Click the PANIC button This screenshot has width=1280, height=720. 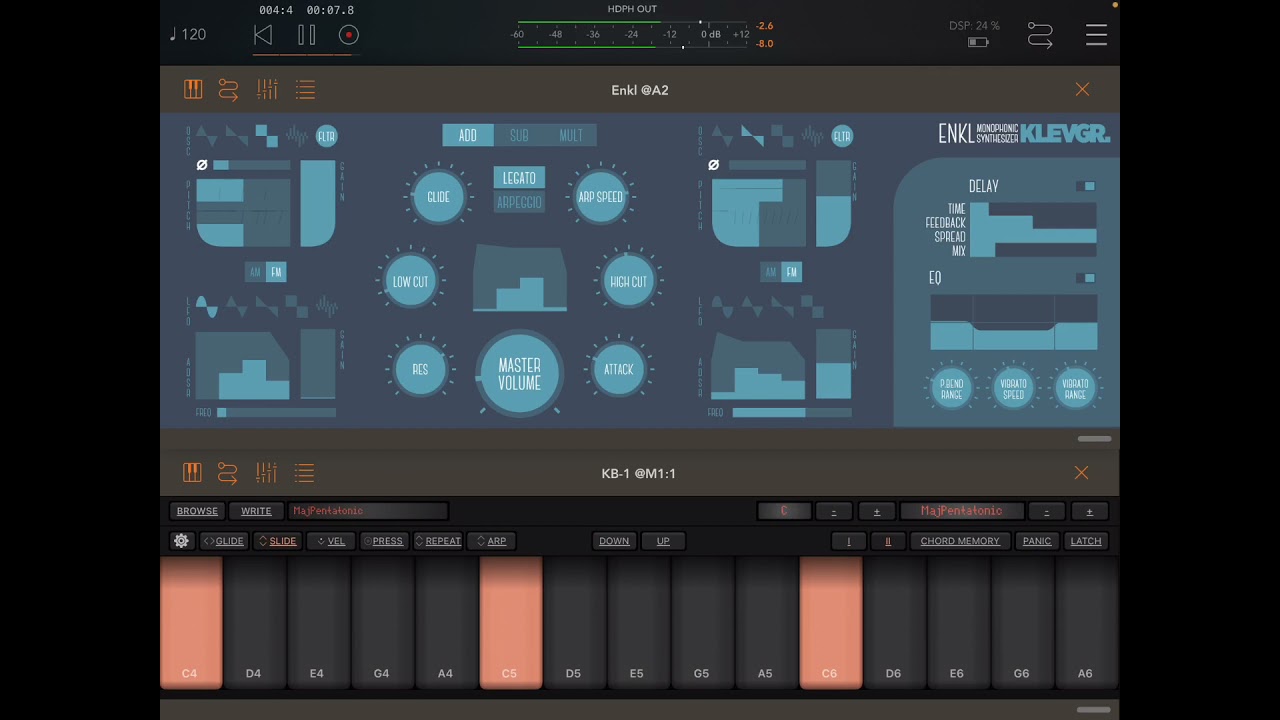pos(1037,541)
